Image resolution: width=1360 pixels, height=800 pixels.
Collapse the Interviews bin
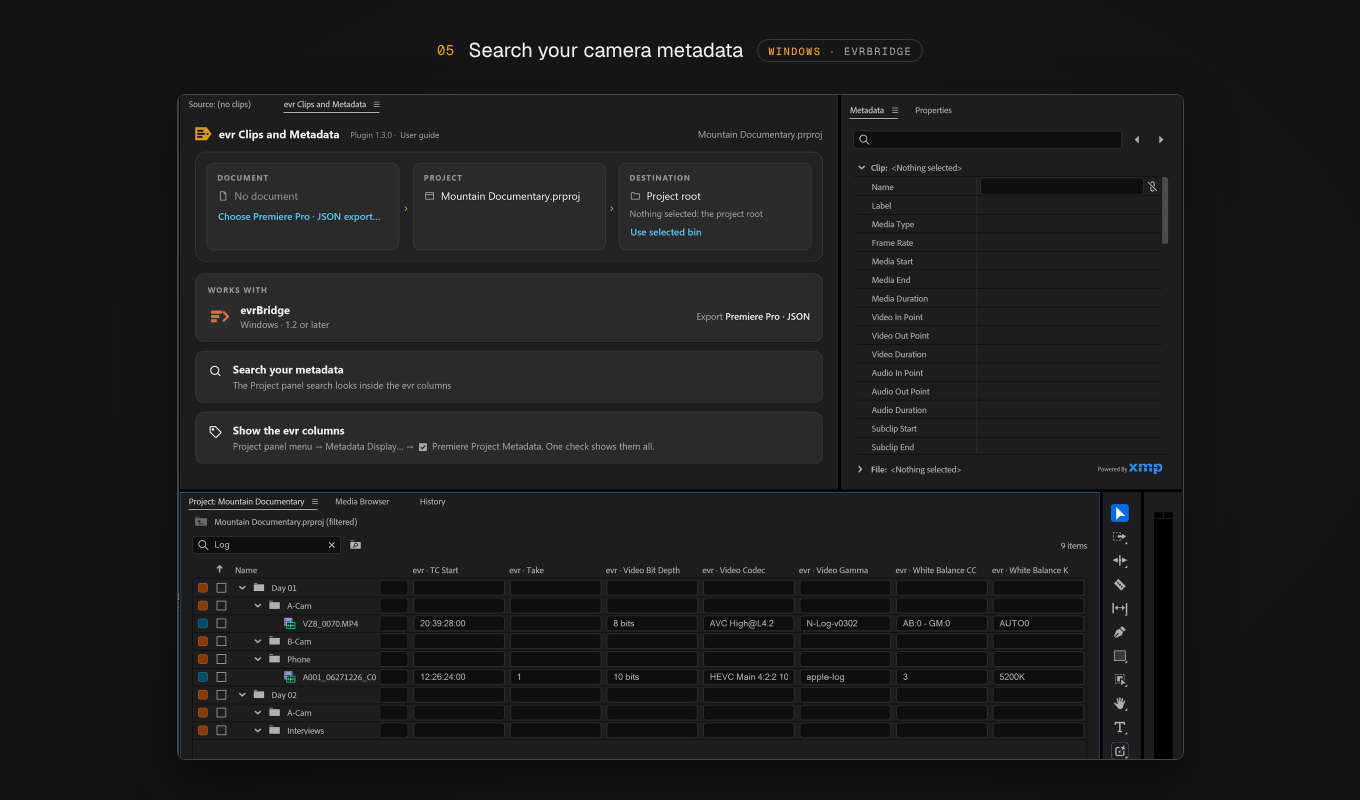click(258, 731)
